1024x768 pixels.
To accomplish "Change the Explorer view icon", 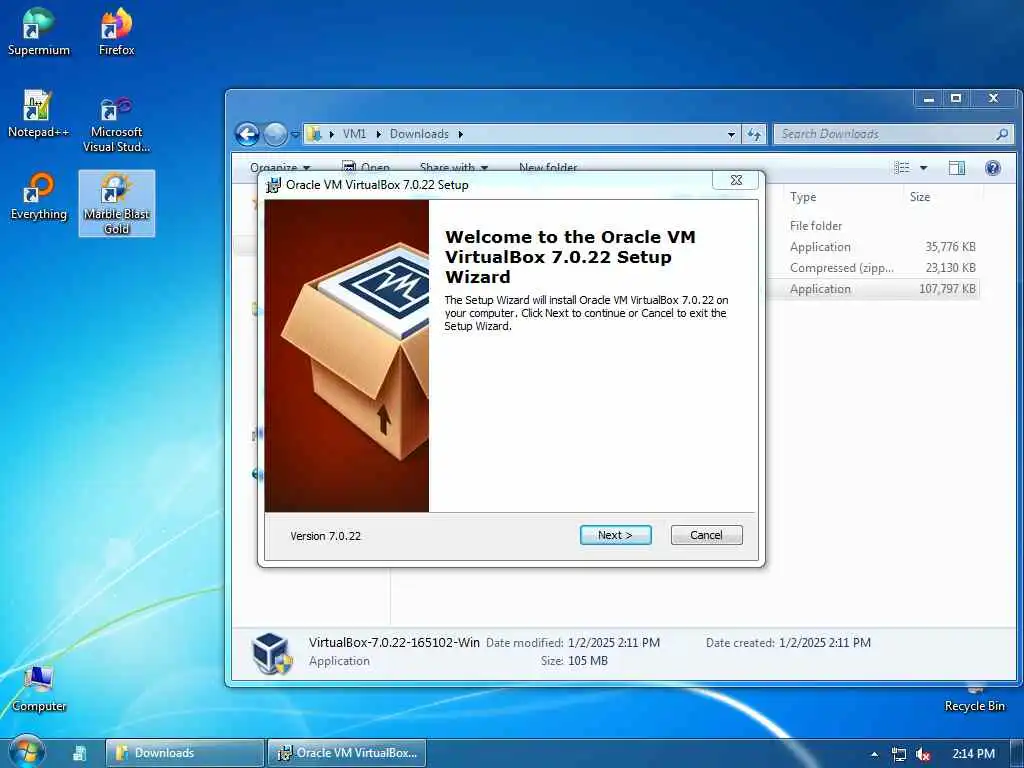I will (902, 168).
